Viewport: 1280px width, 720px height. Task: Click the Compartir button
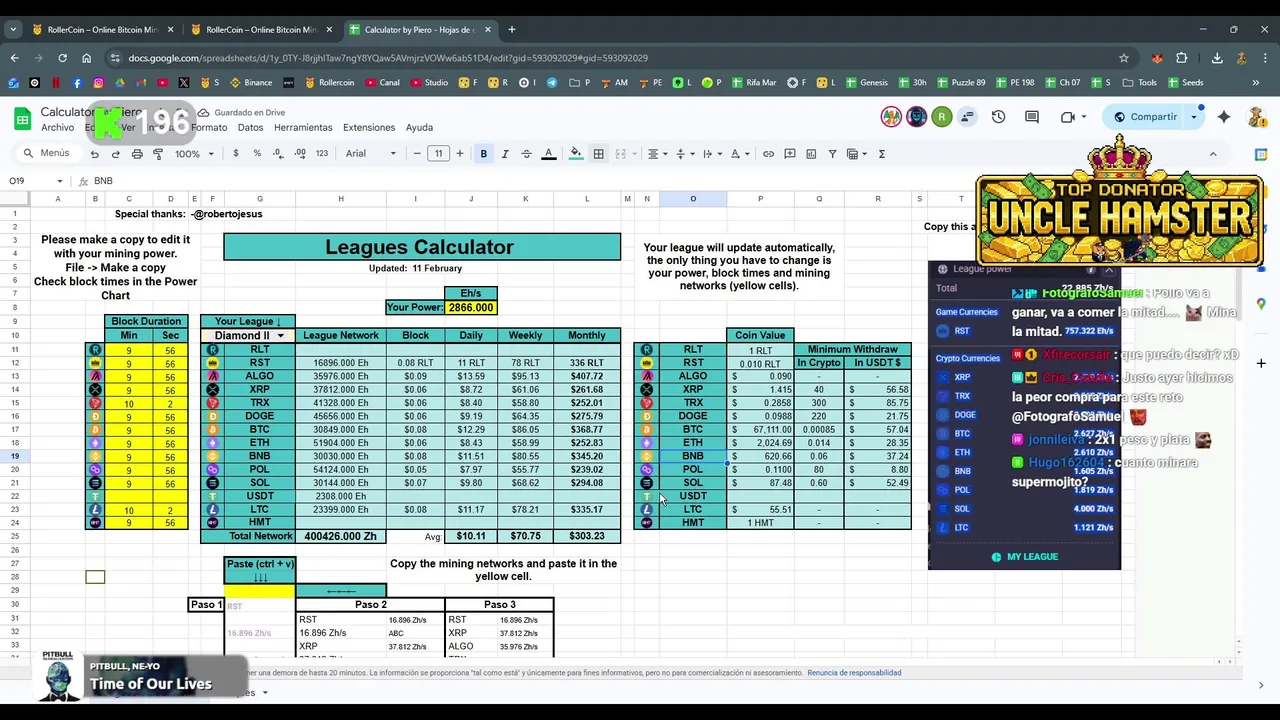click(1146, 117)
